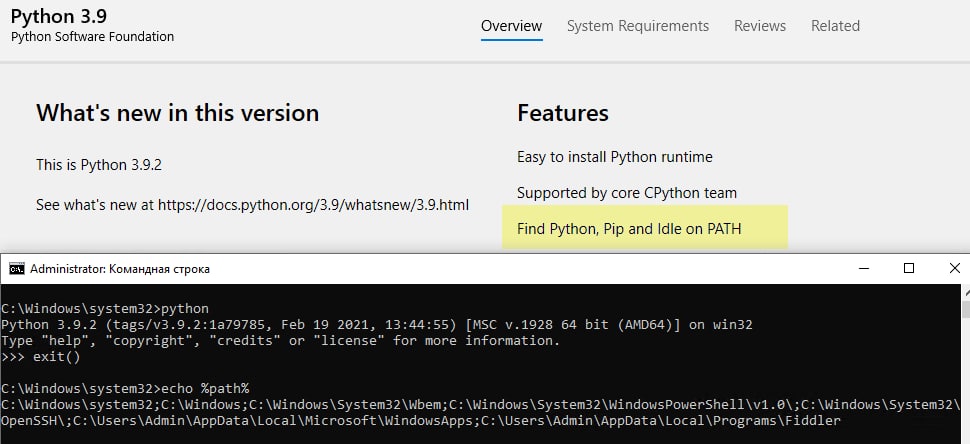Click Python Software Foundation publisher name
The width and height of the screenshot is (970, 444).
(x=92, y=37)
